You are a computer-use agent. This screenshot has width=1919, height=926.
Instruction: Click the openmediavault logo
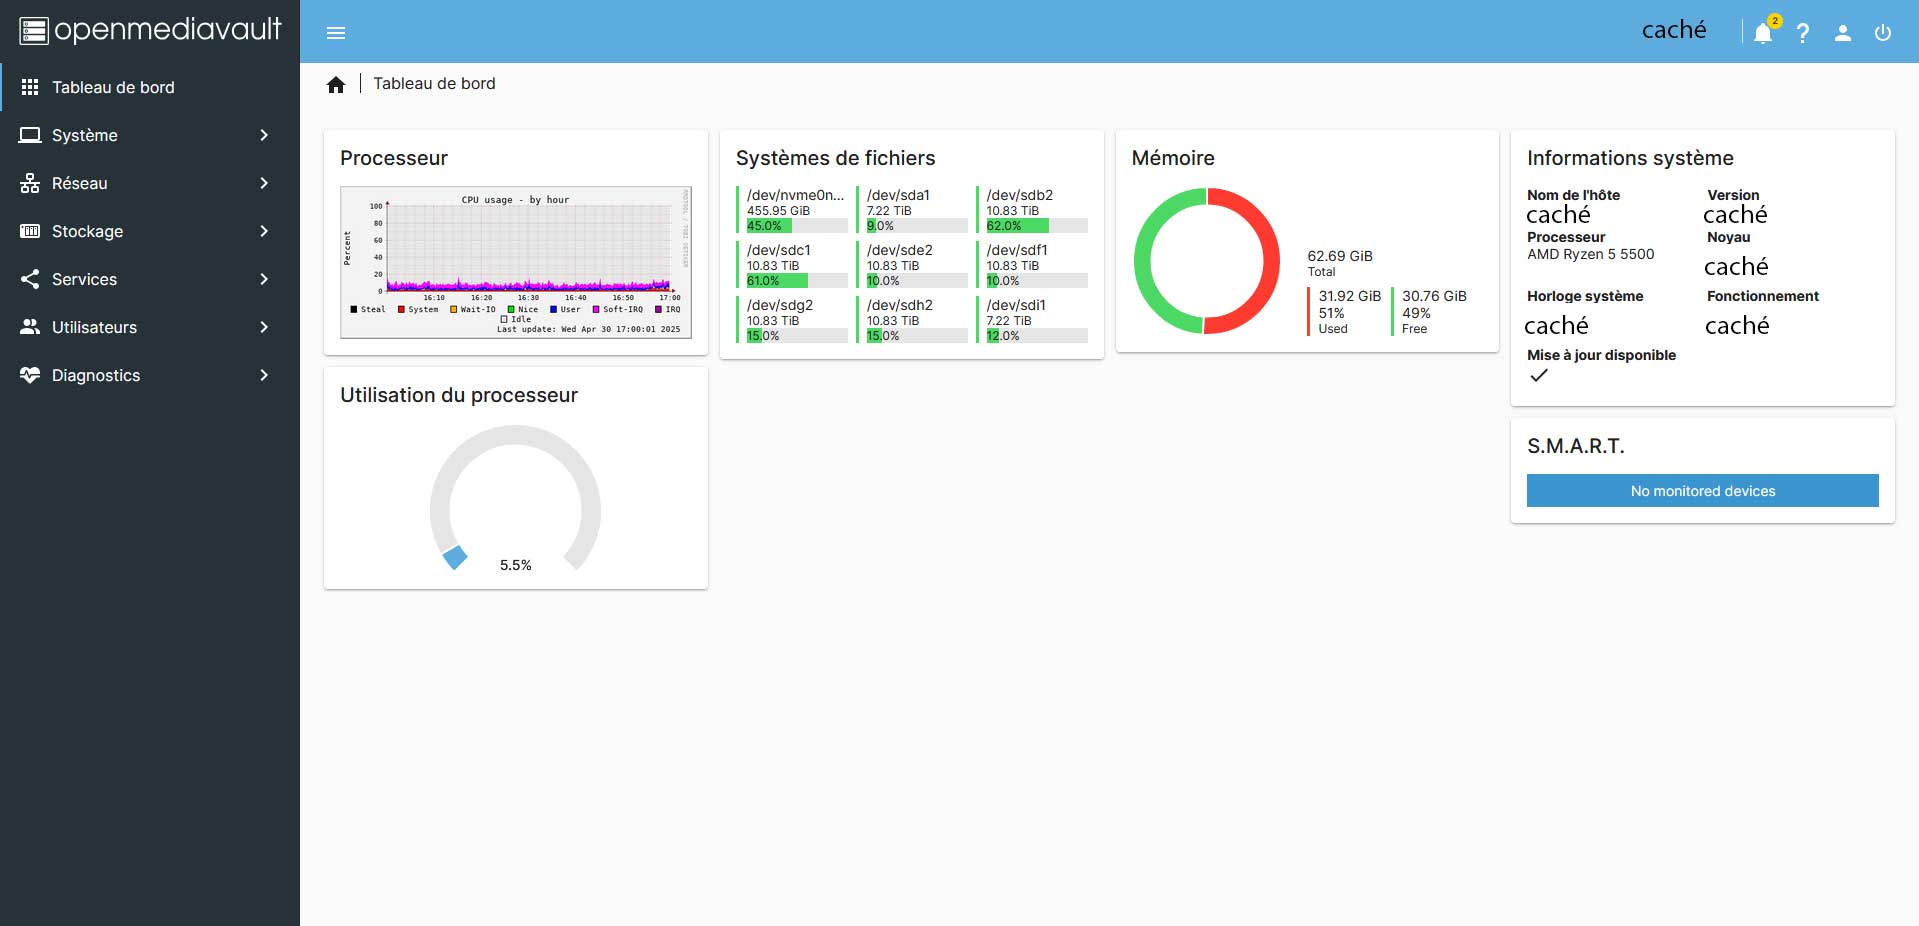[x=150, y=30]
